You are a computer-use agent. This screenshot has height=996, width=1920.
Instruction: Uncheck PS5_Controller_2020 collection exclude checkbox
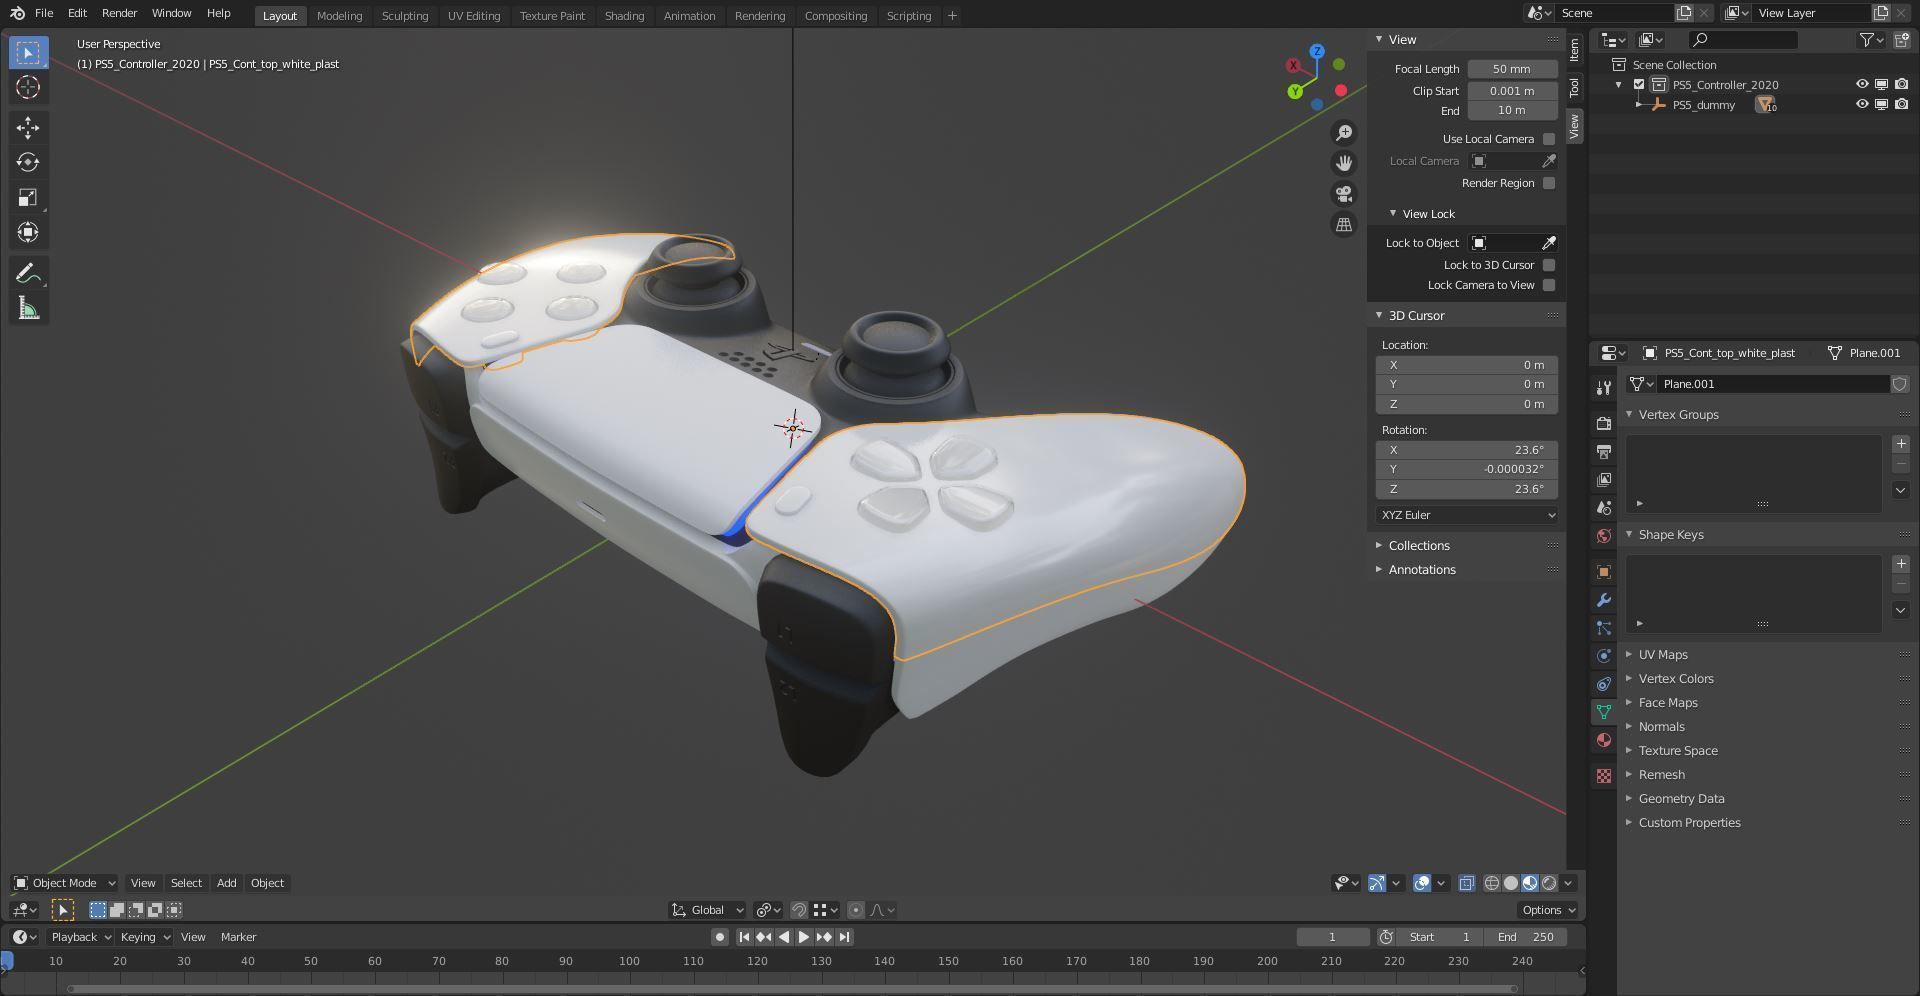pos(1639,85)
